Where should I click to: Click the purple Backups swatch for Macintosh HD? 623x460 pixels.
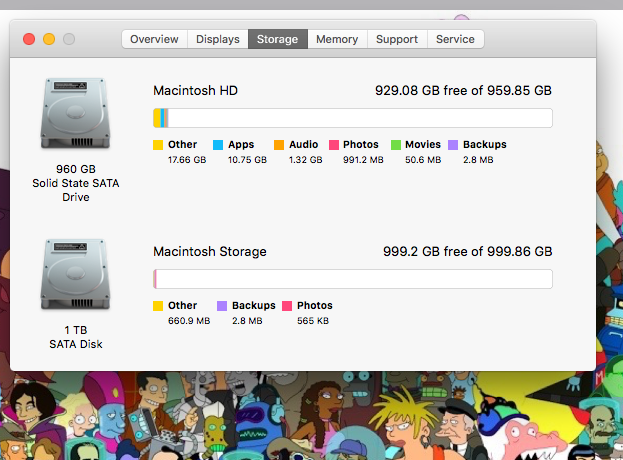453,145
